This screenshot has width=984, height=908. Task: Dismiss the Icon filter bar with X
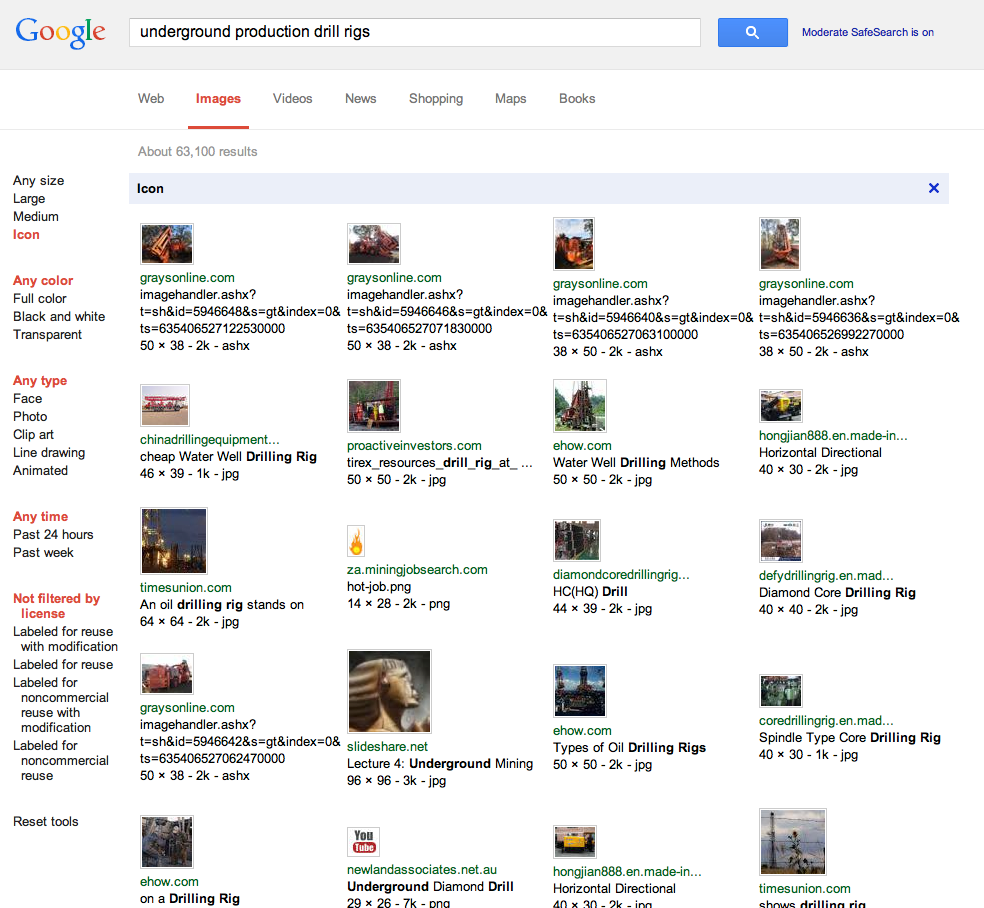[934, 188]
